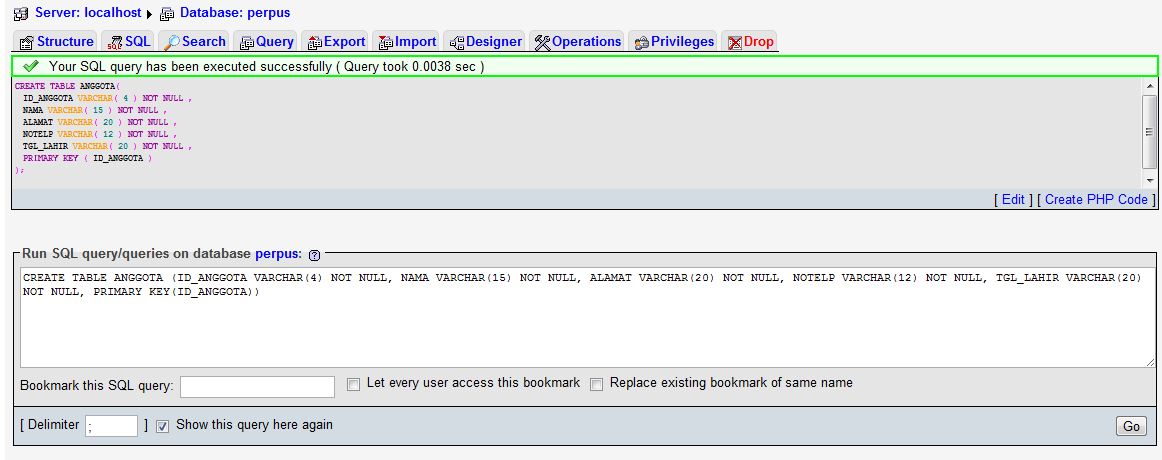1162x460 pixels.
Task: Click the Query tab icon
Action: [247, 42]
